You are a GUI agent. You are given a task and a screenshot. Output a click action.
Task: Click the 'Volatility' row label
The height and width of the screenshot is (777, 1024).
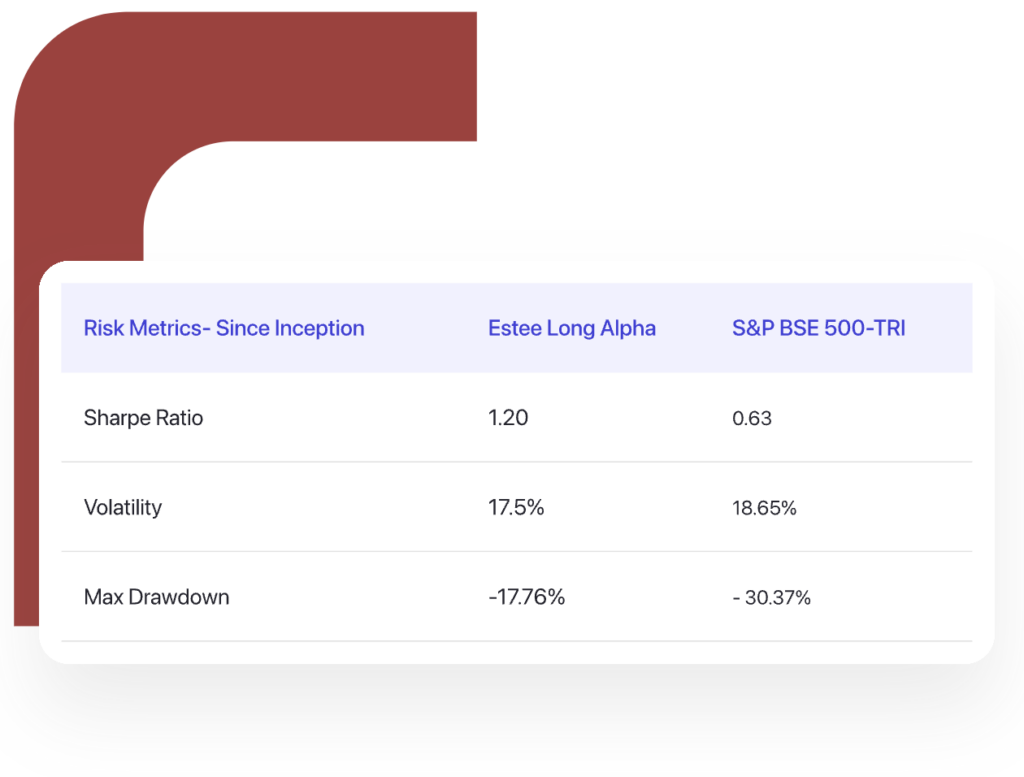pos(123,507)
